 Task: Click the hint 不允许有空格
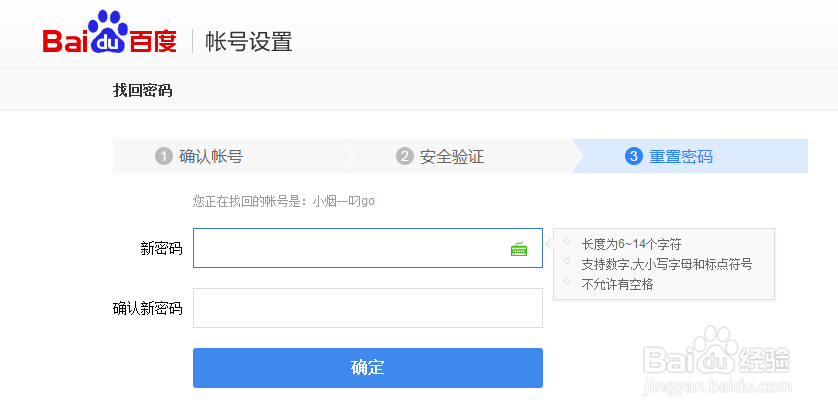[617, 284]
